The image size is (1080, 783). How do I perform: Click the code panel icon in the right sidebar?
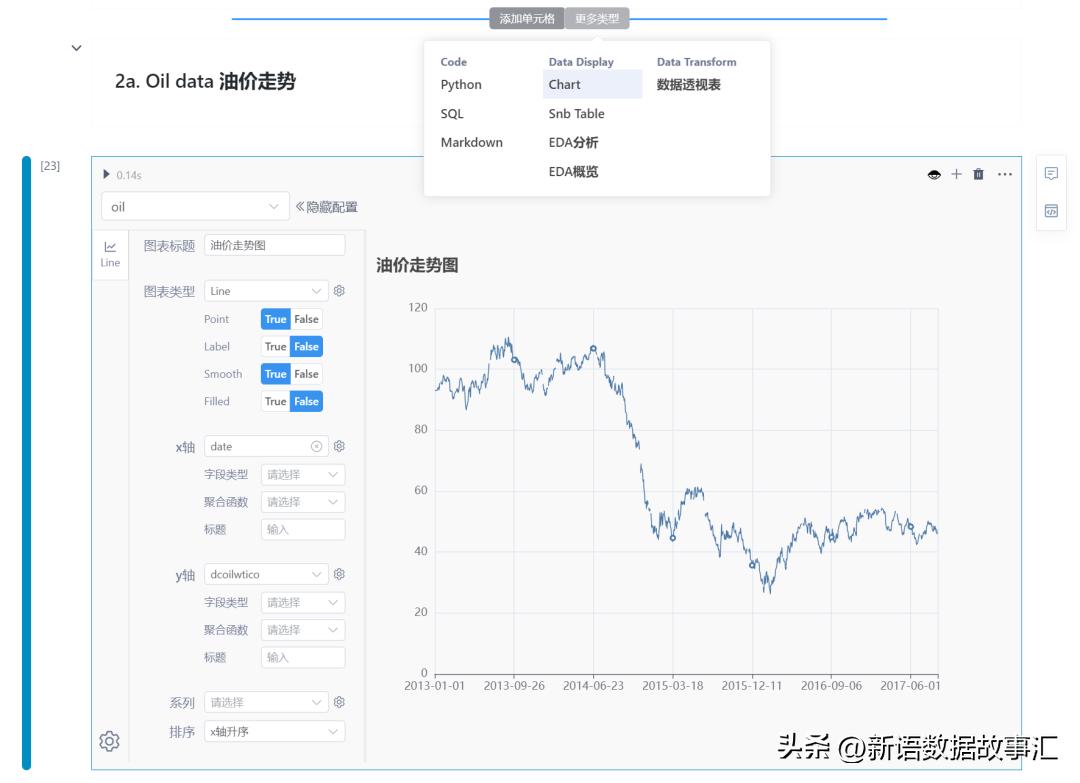pyautogui.click(x=1051, y=213)
